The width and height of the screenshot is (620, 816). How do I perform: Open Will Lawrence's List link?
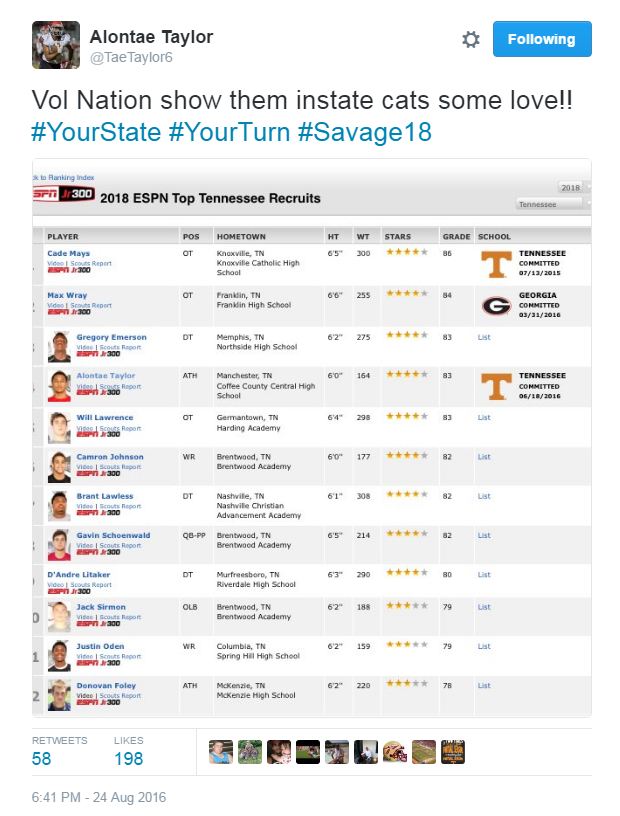click(484, 417)
